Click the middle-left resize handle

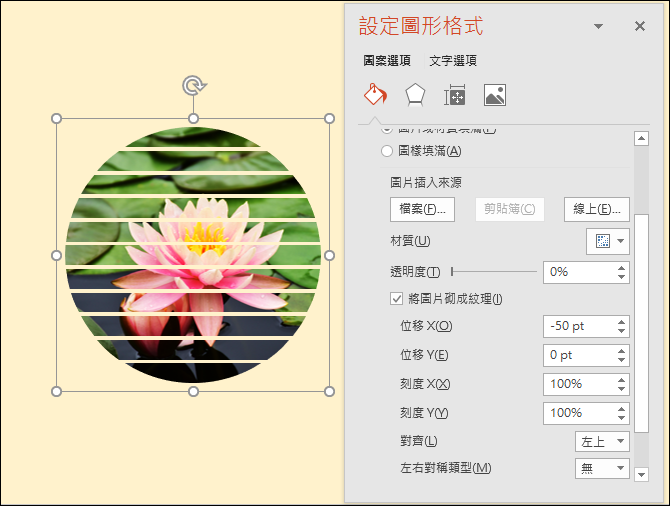point(56,255)
